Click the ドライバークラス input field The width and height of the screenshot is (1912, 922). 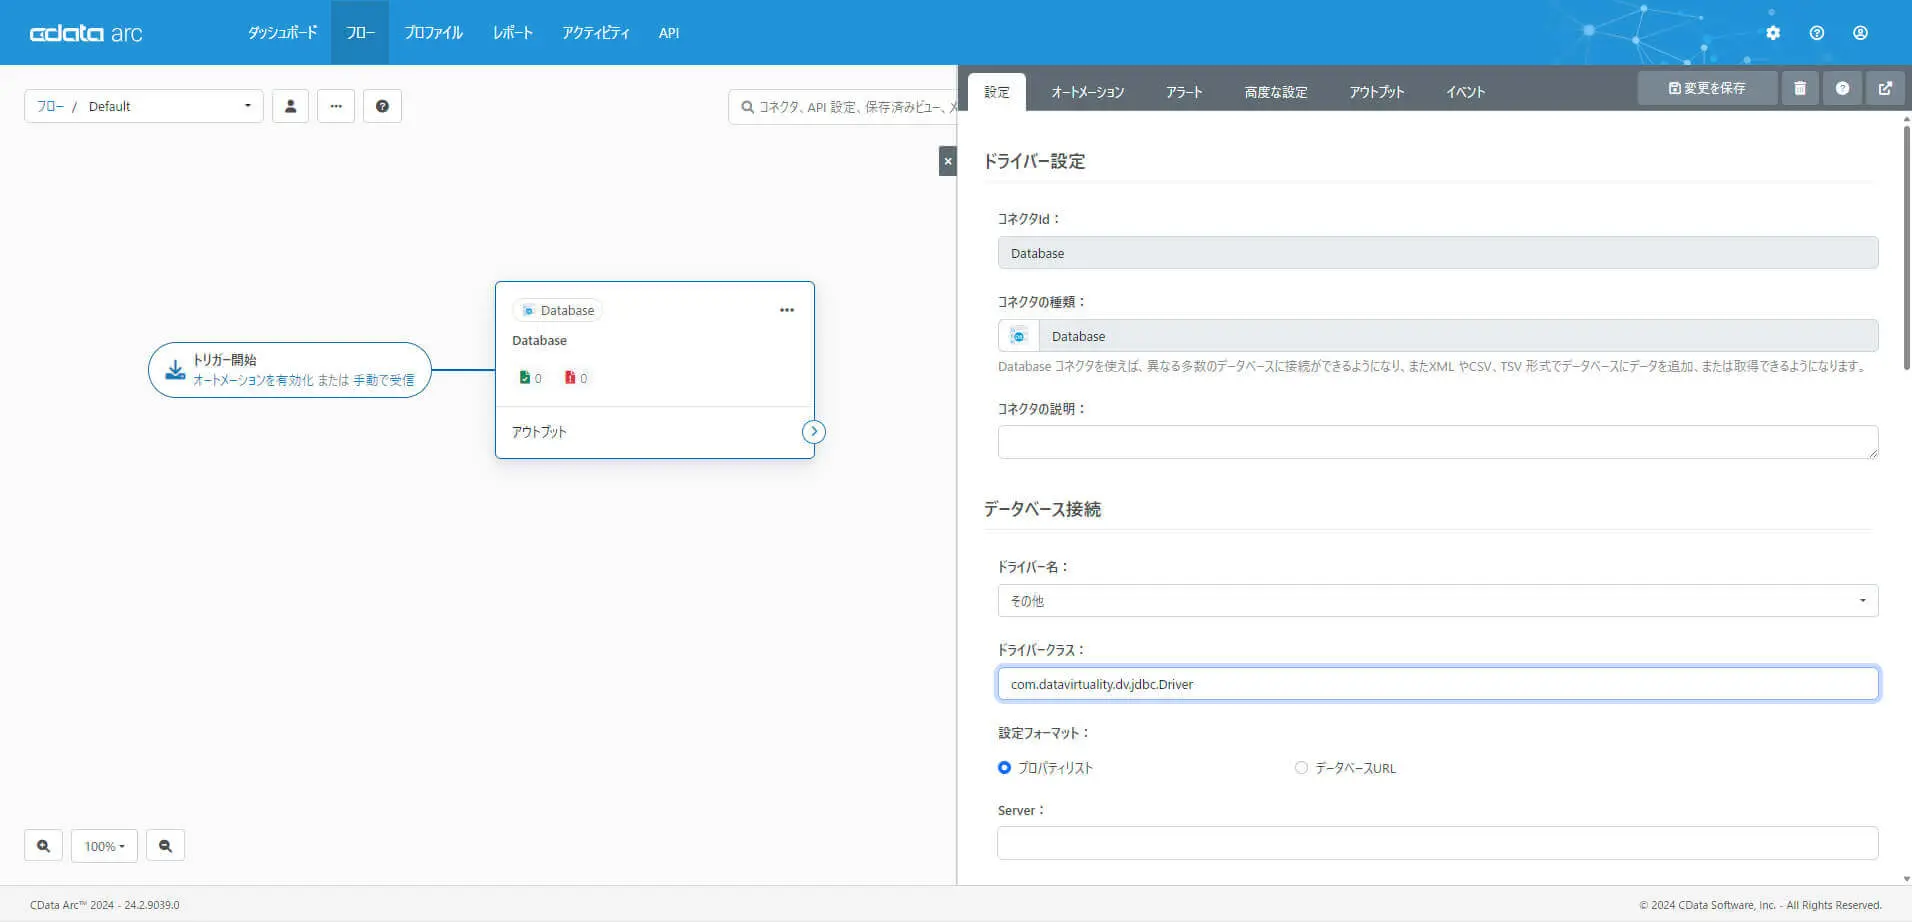coord(1438,684)
